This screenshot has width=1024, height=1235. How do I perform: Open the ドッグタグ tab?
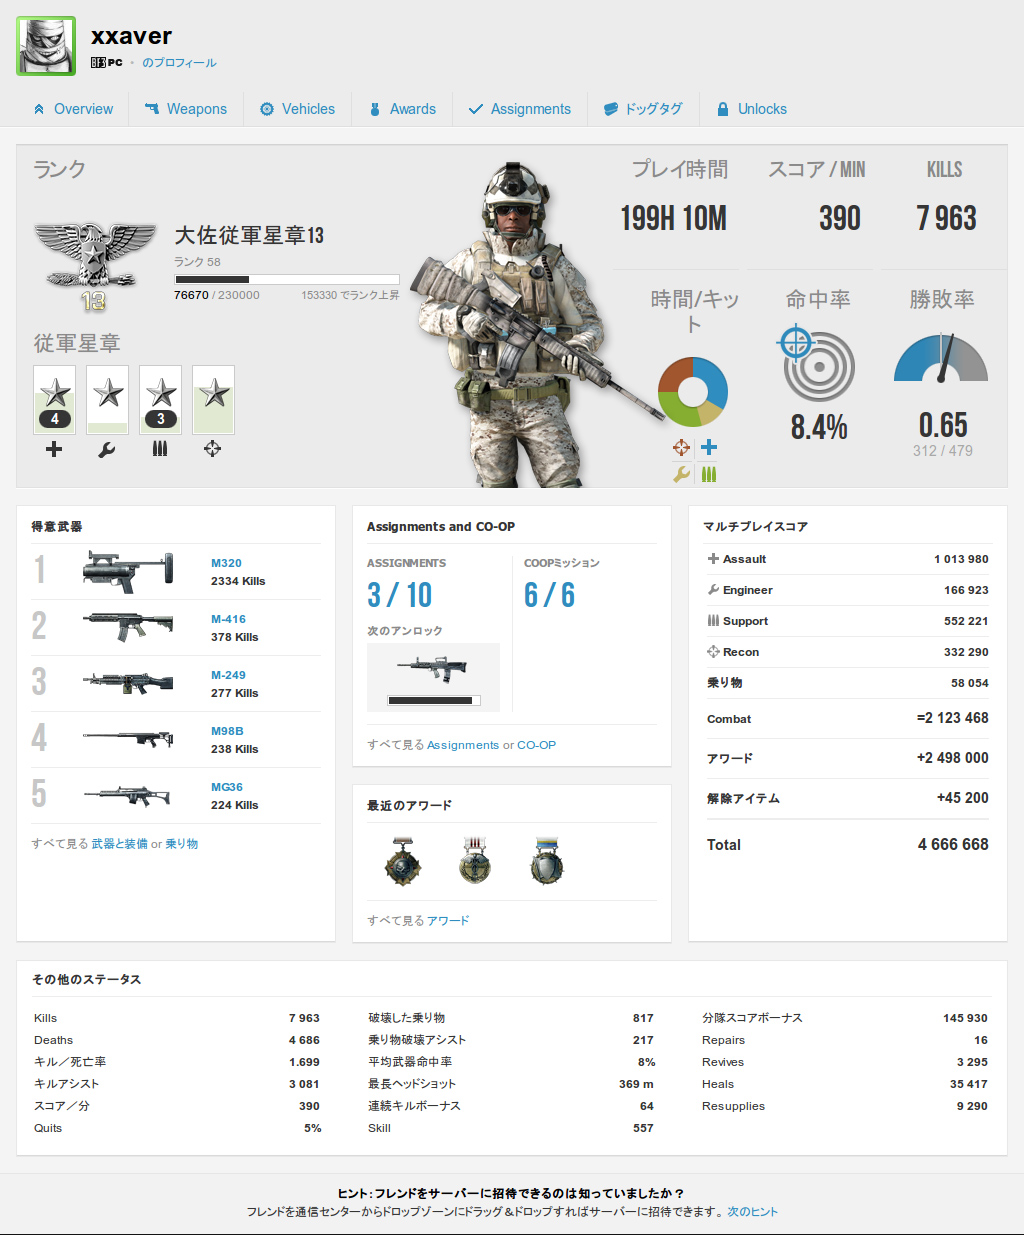643,109
